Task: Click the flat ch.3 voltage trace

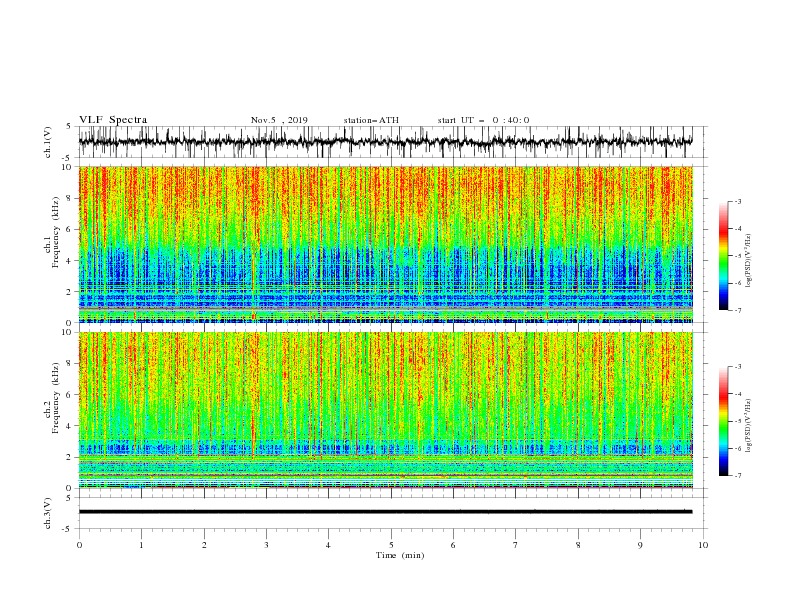Action: [385, 512]
